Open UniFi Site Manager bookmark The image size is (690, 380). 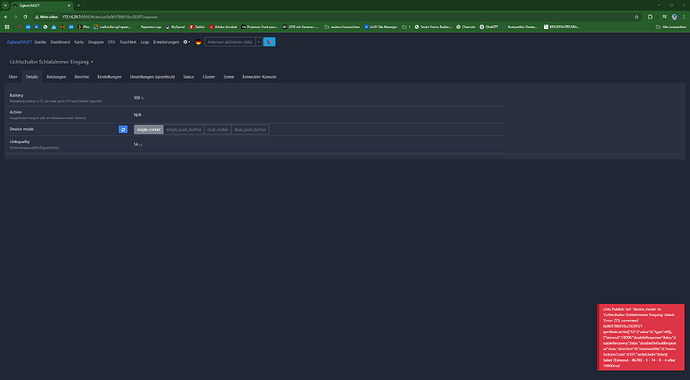[x=381, y=27]
